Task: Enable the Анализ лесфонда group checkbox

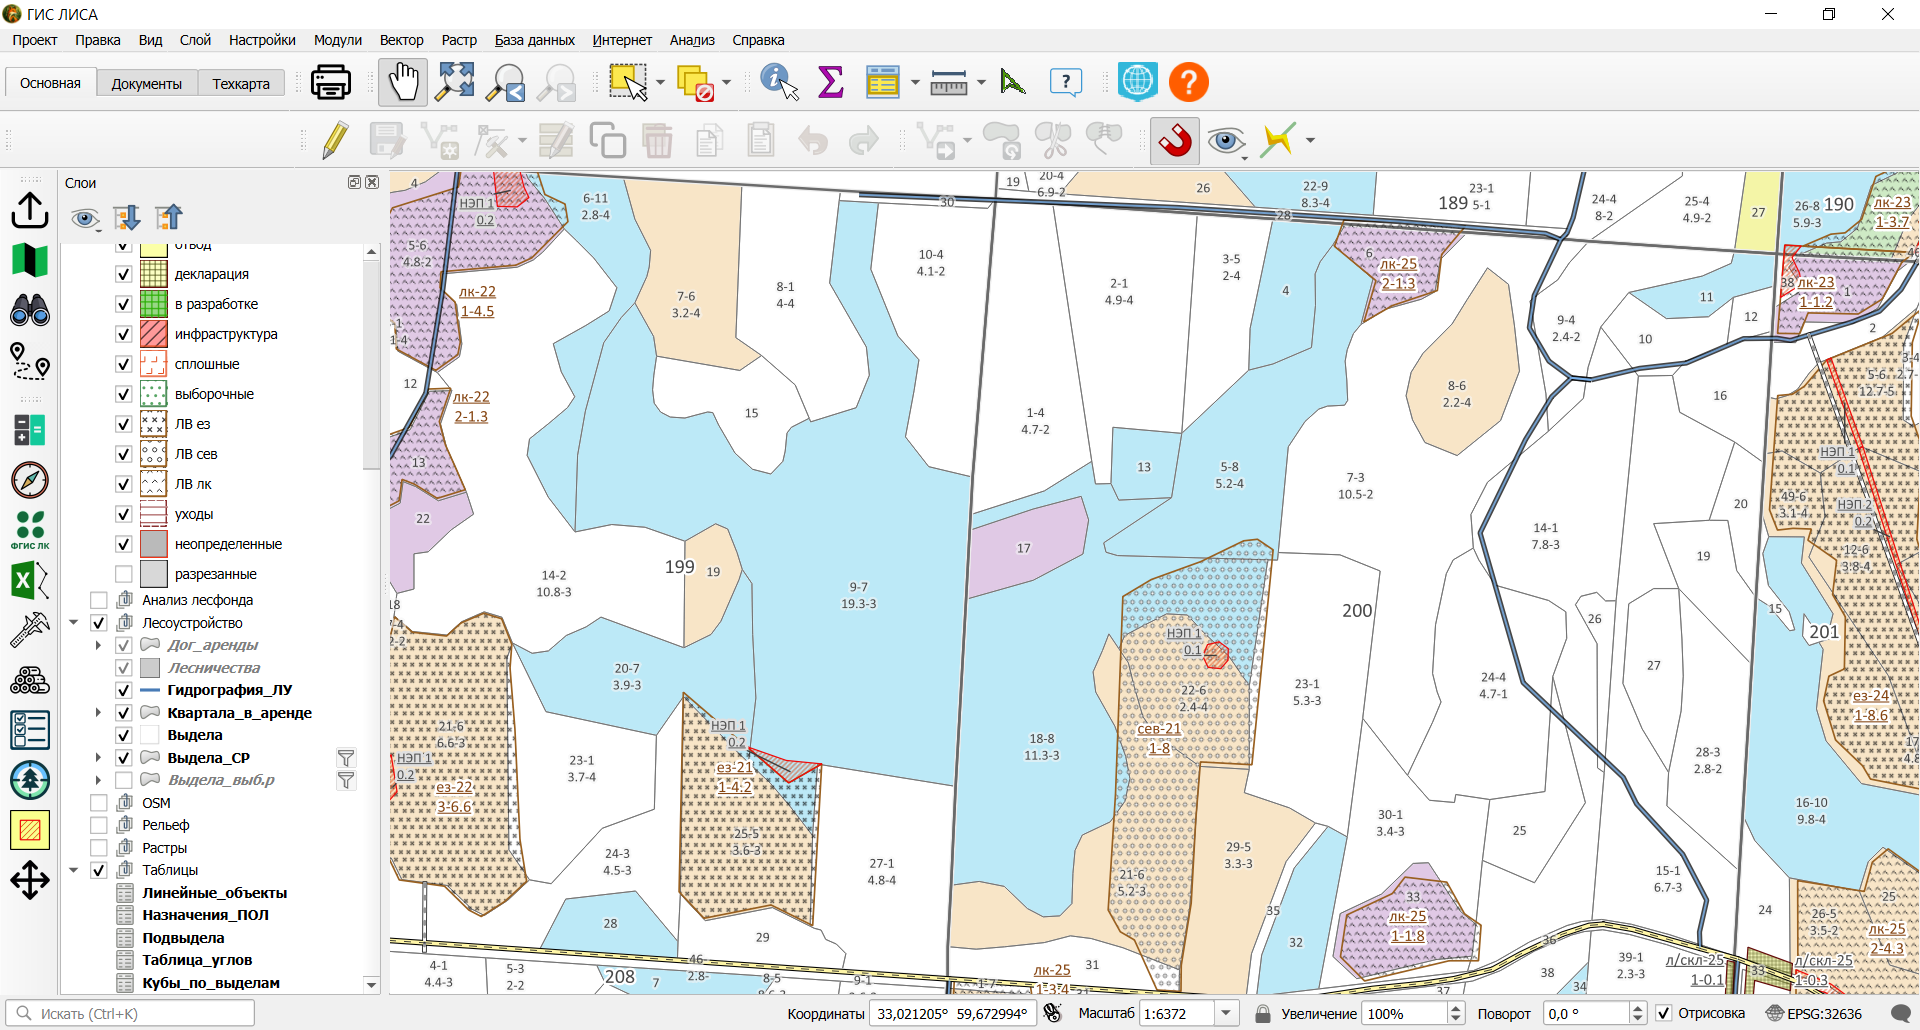Action: pyautogui.click(x=99, y=600)
